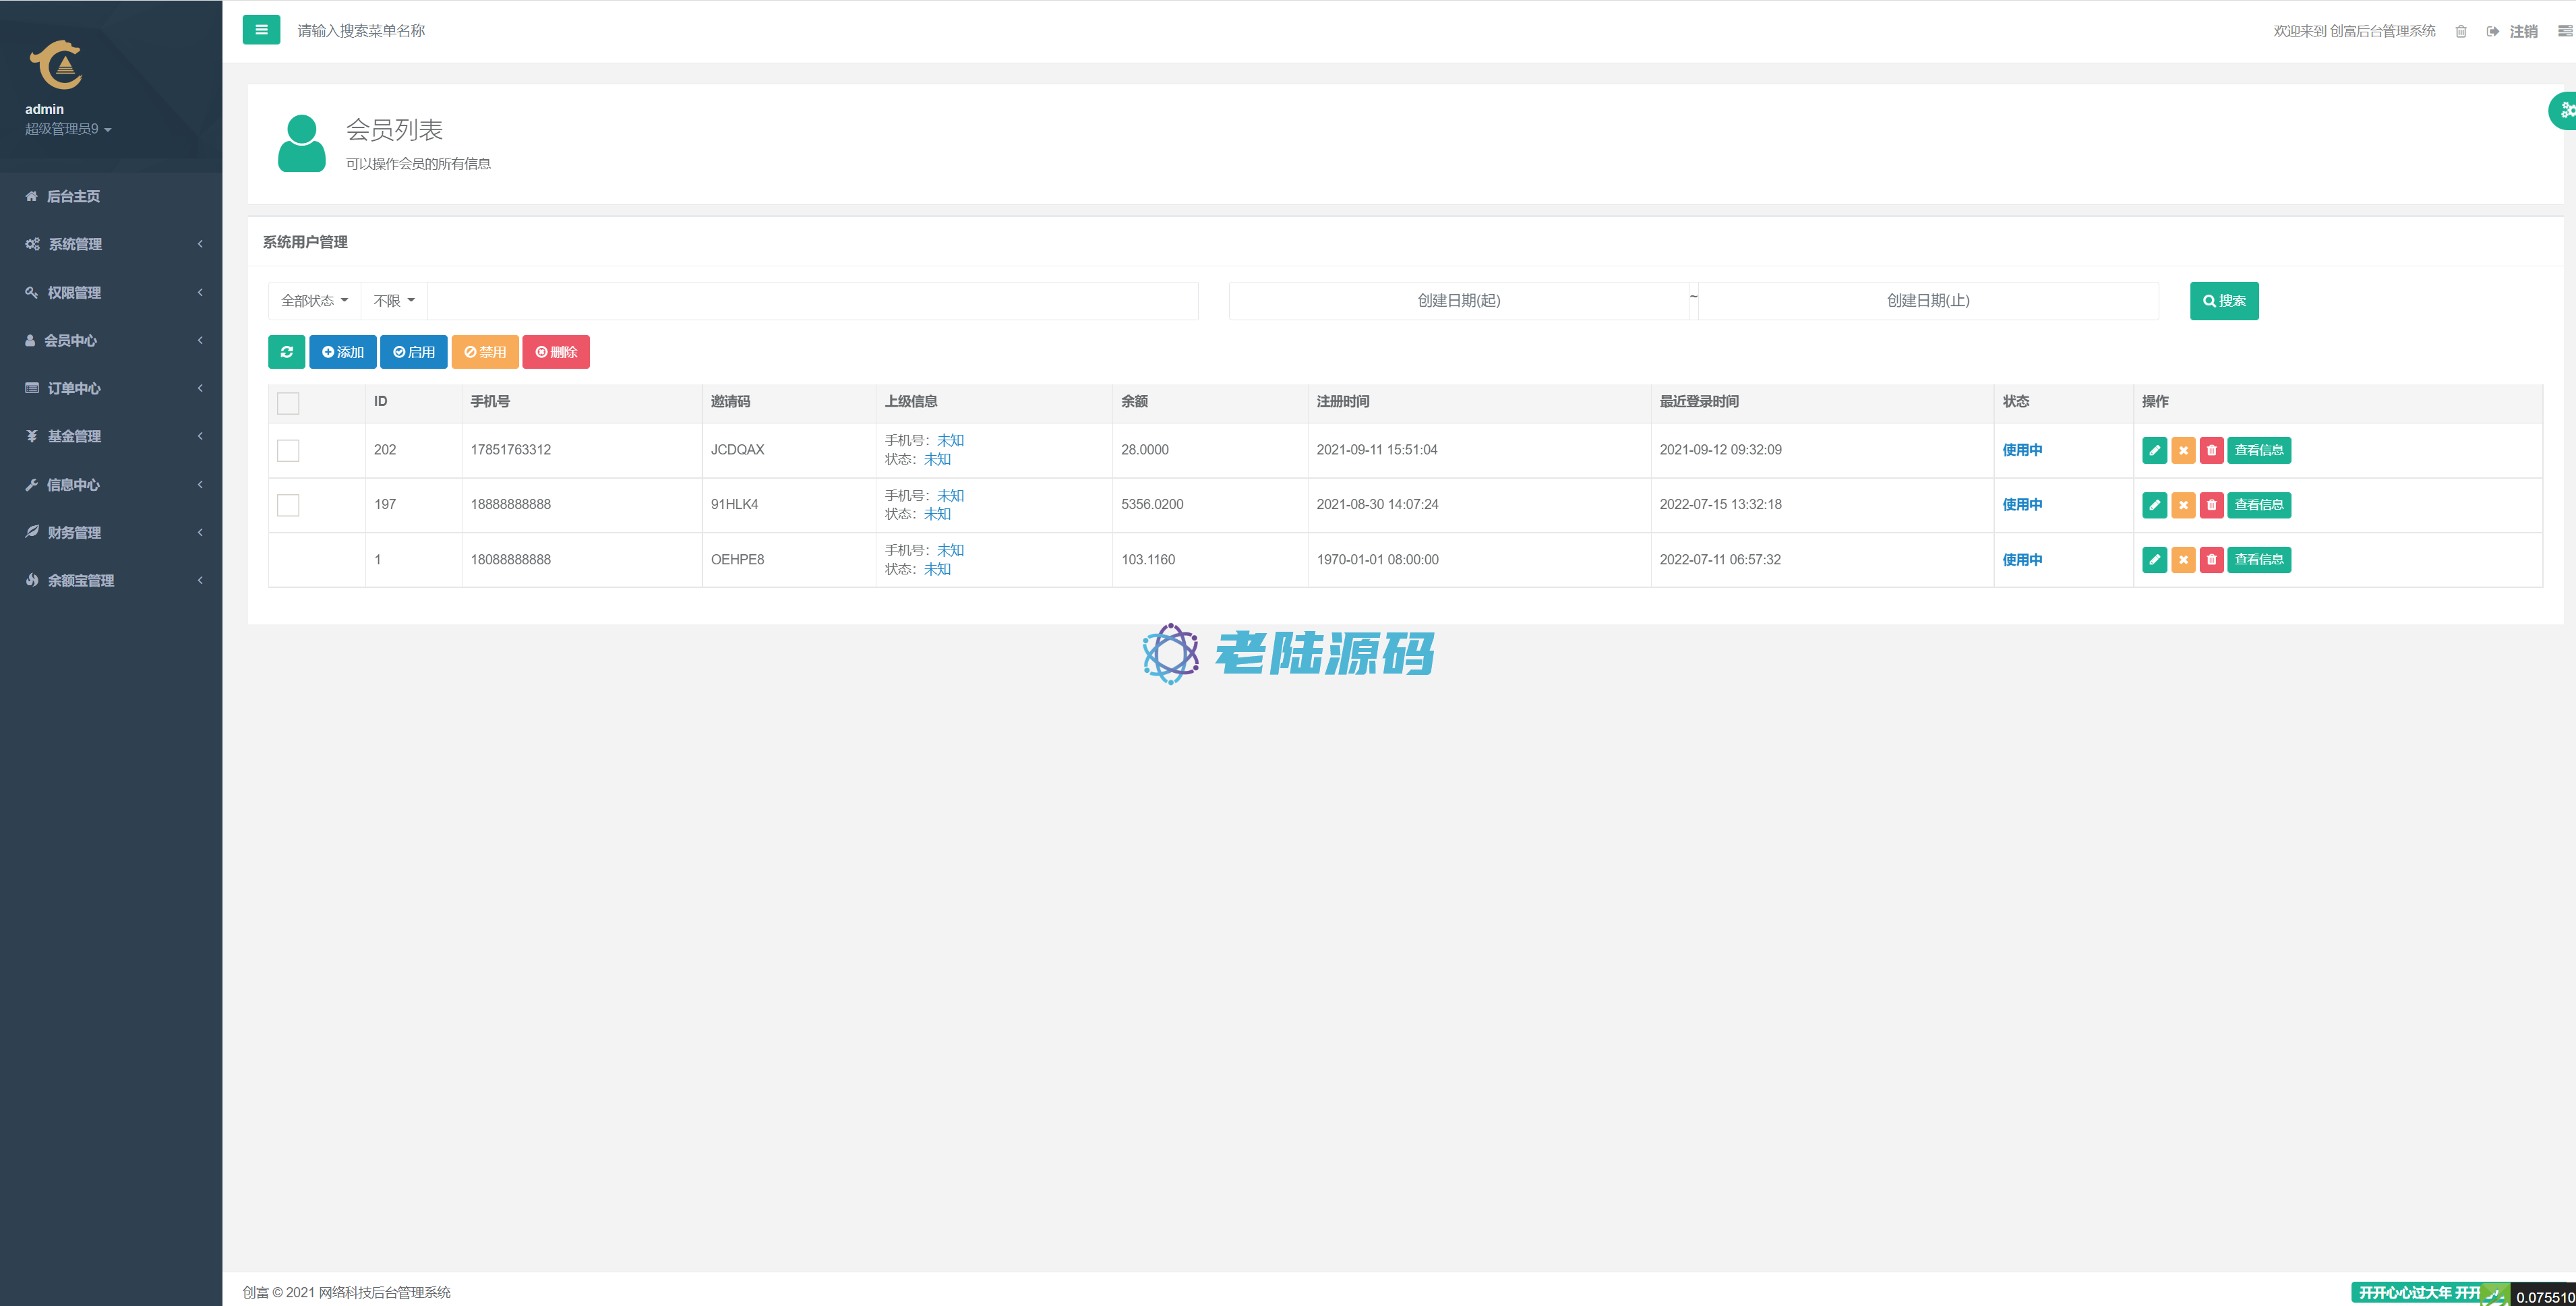Screen dimensions: 2576x1306
Task: Click balance value 103.1160
Action: (1148, 560)
